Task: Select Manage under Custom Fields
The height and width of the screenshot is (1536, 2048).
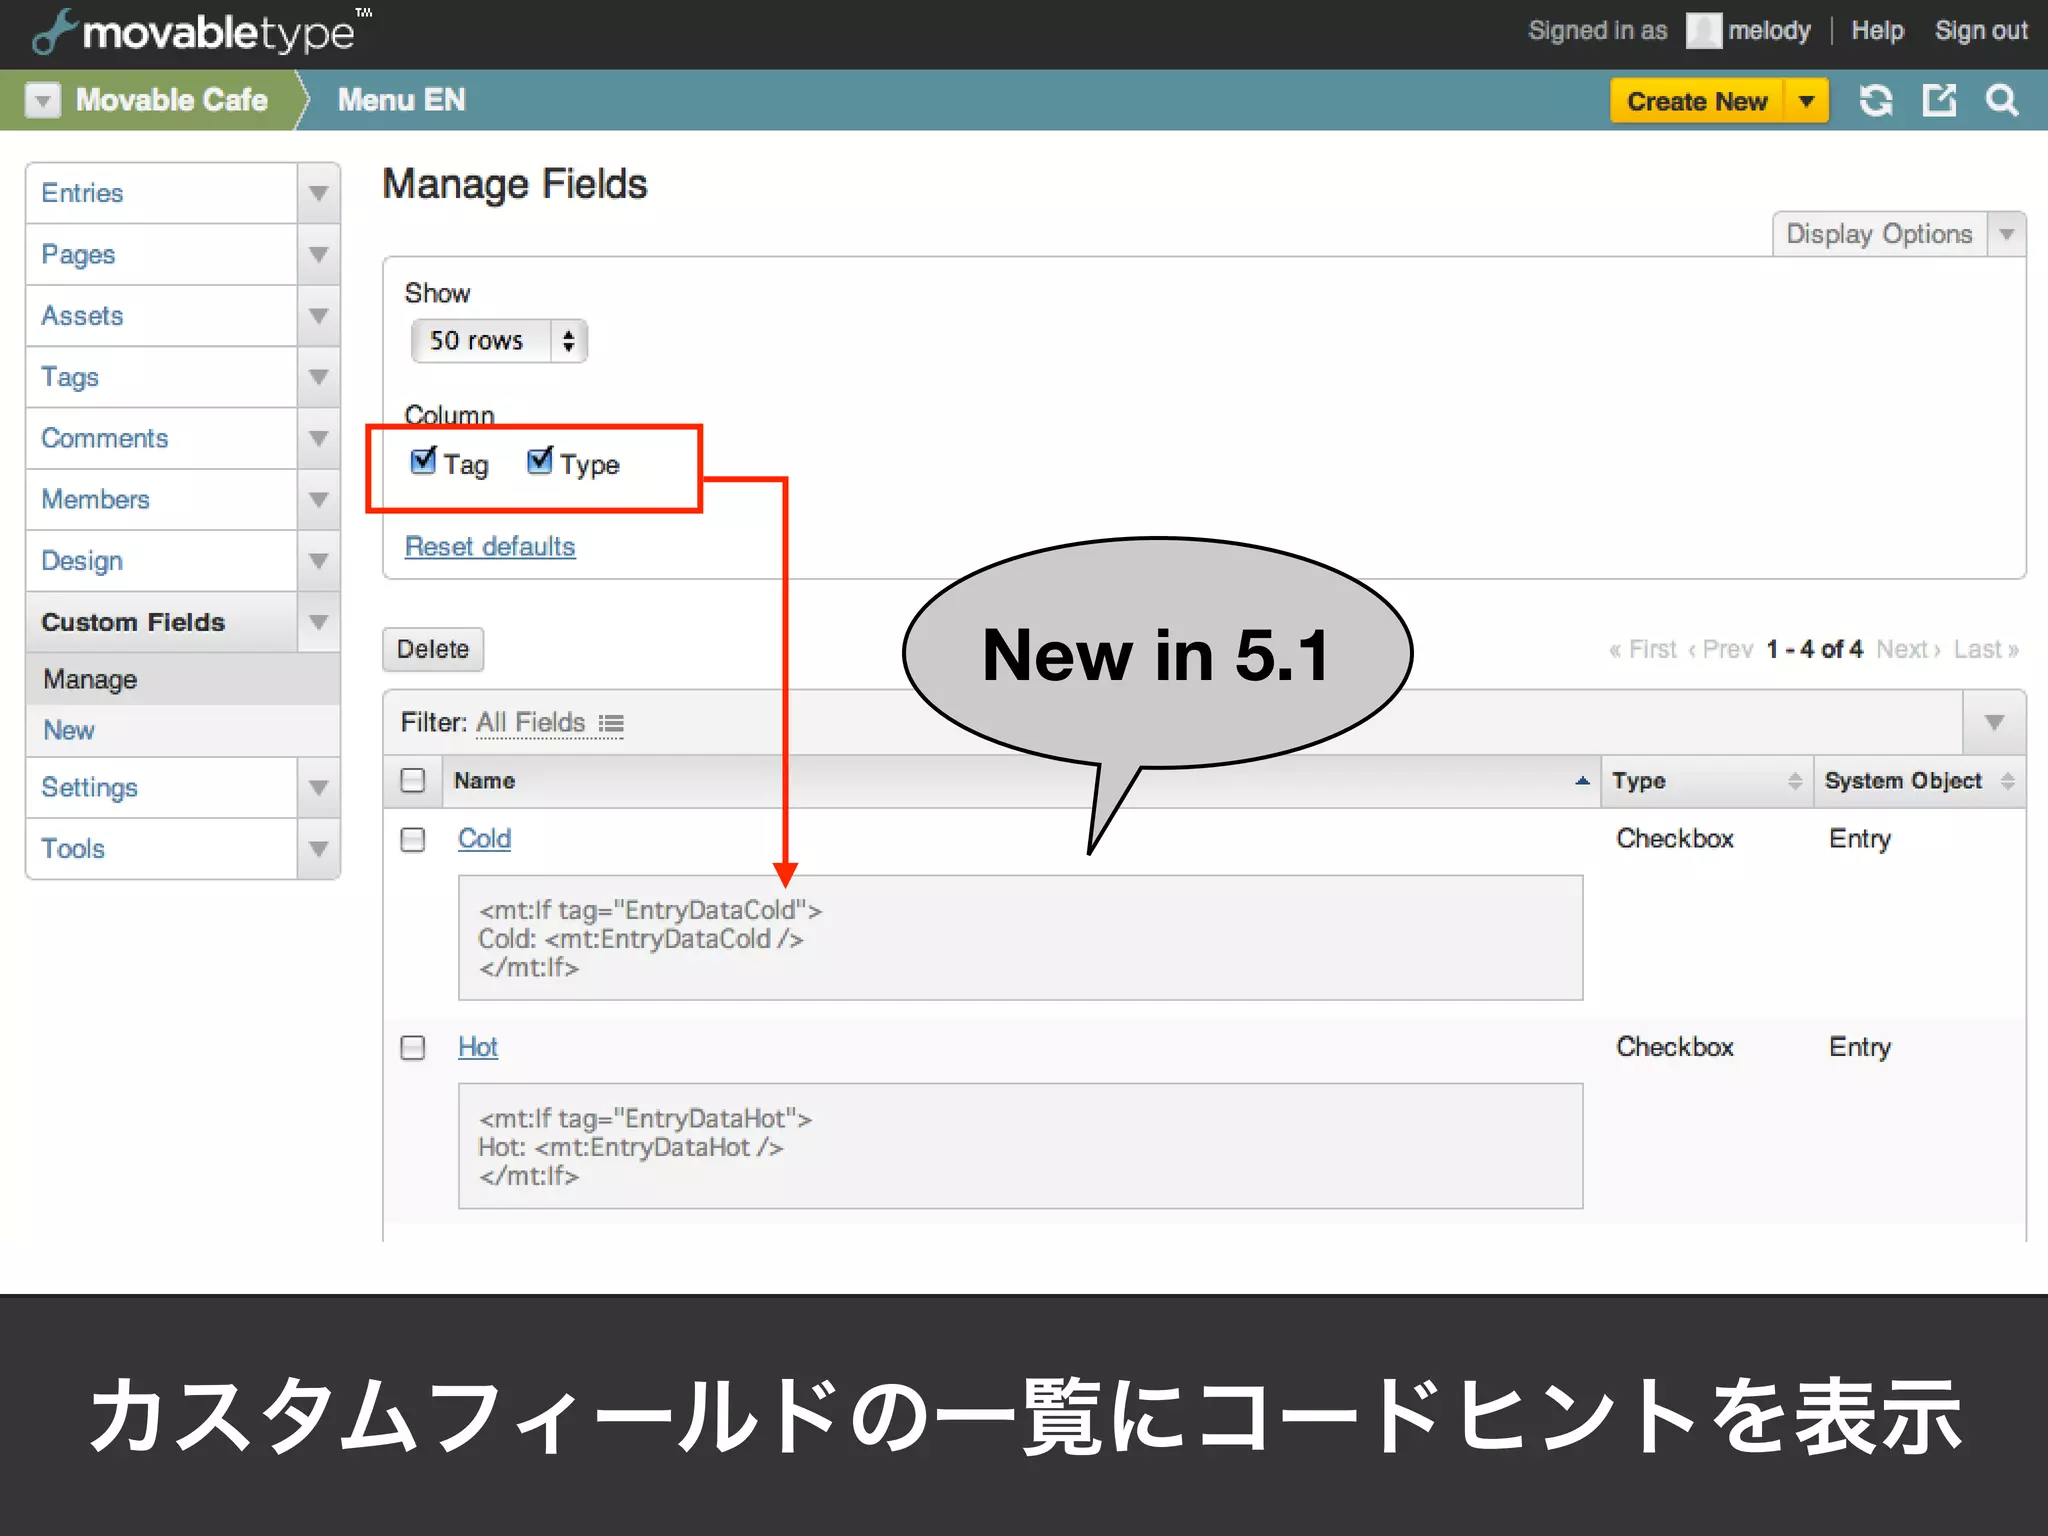Action: click(x=183, y=680)
